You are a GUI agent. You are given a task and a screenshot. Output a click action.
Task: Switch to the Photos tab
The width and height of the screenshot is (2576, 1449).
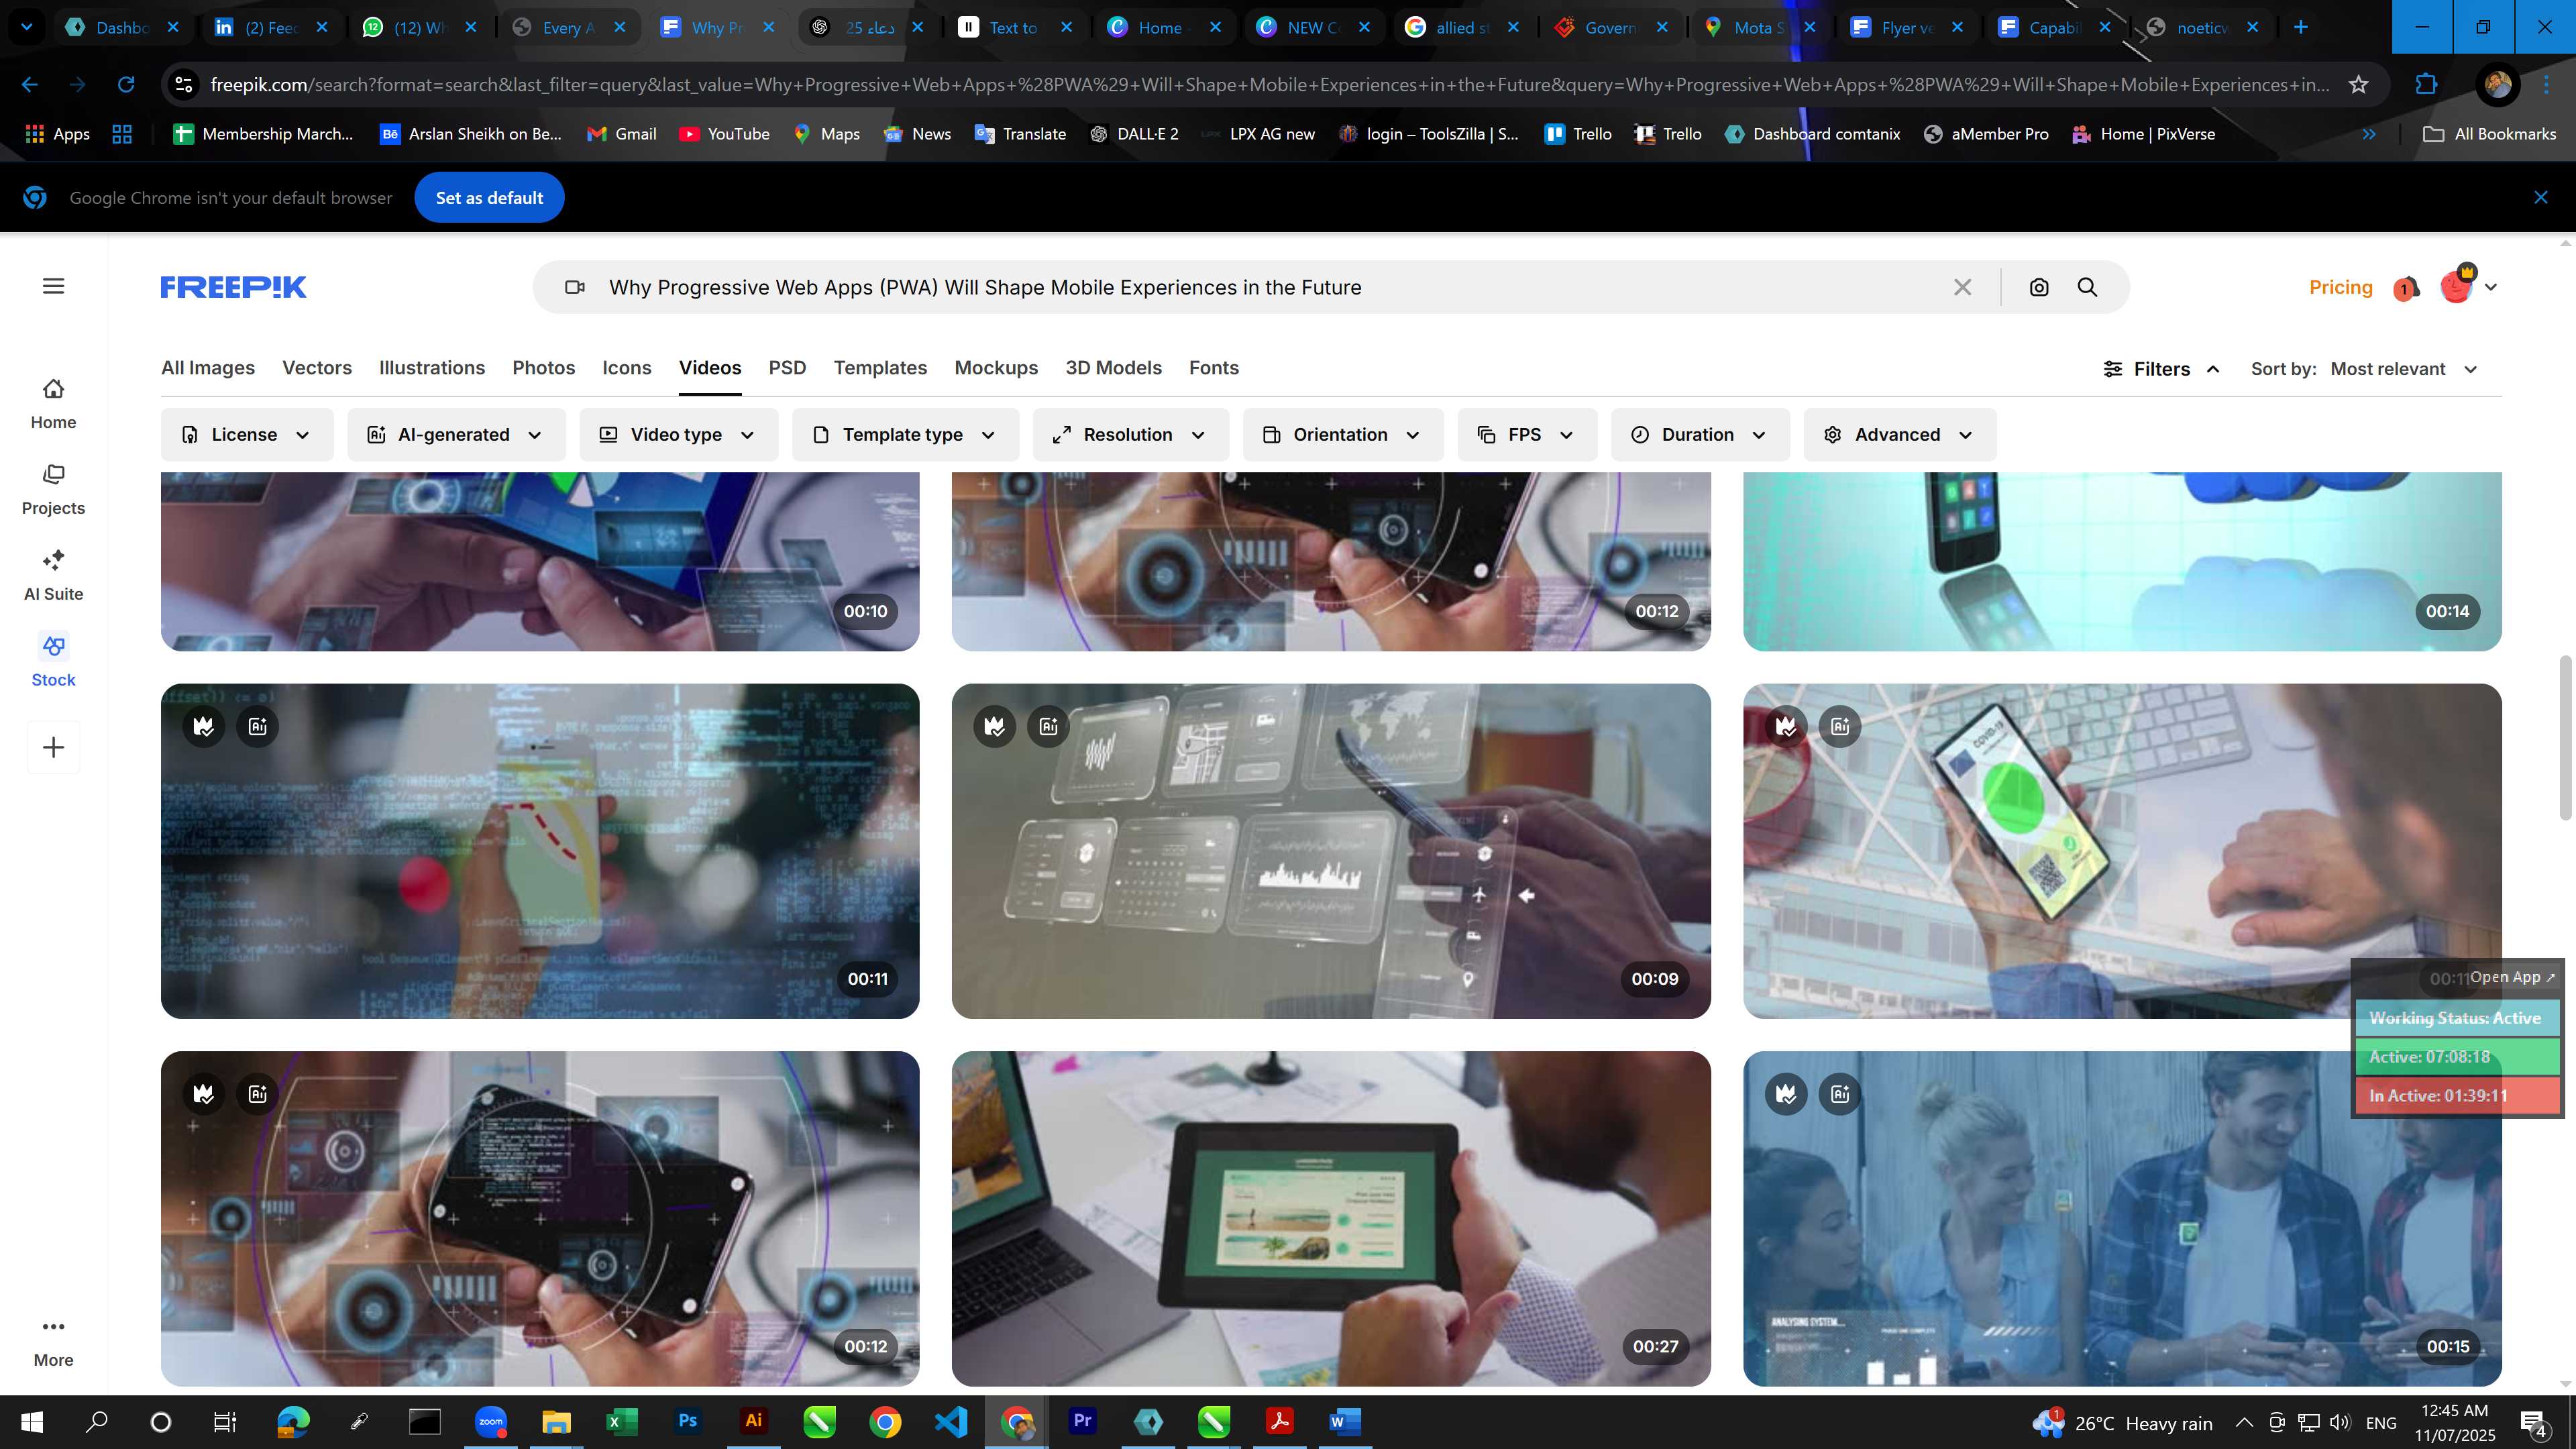pyautogui.click(x=543, y=368)
